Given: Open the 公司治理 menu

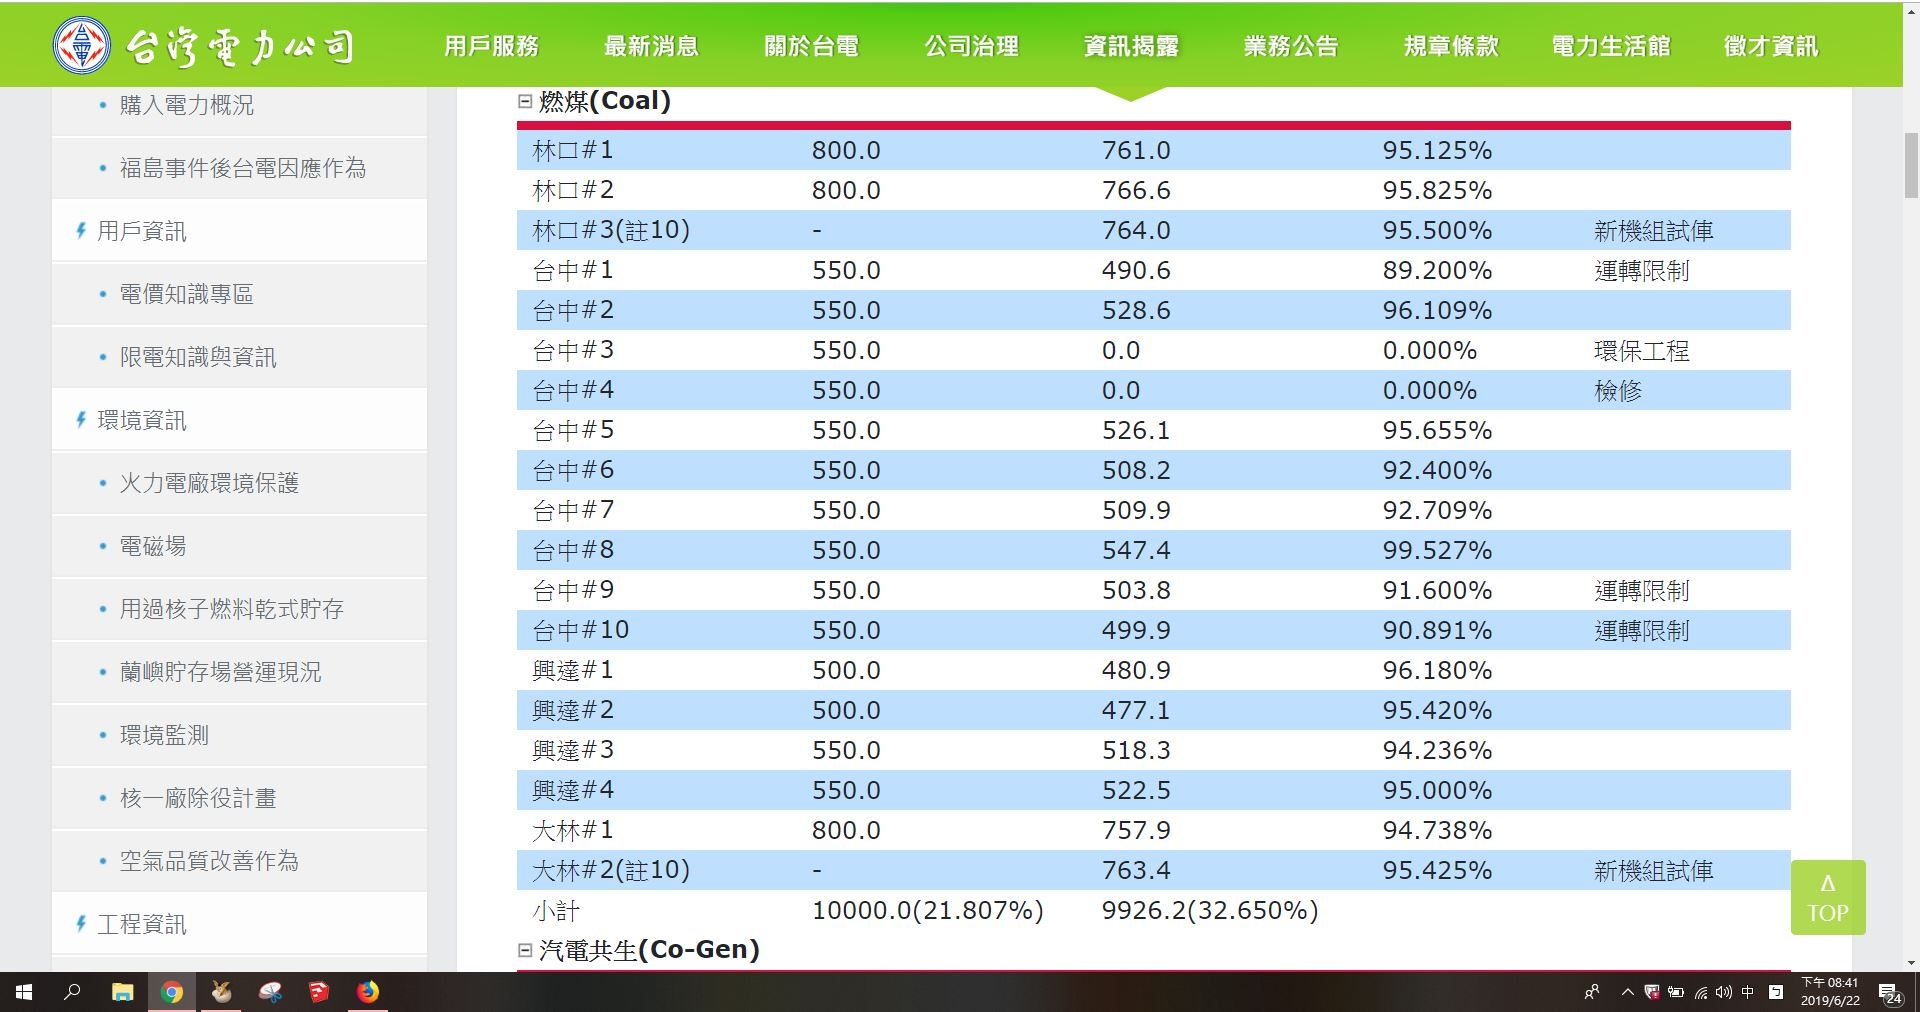Looking at the screenshot, I should pyautogui.click(x=971, y=46).
